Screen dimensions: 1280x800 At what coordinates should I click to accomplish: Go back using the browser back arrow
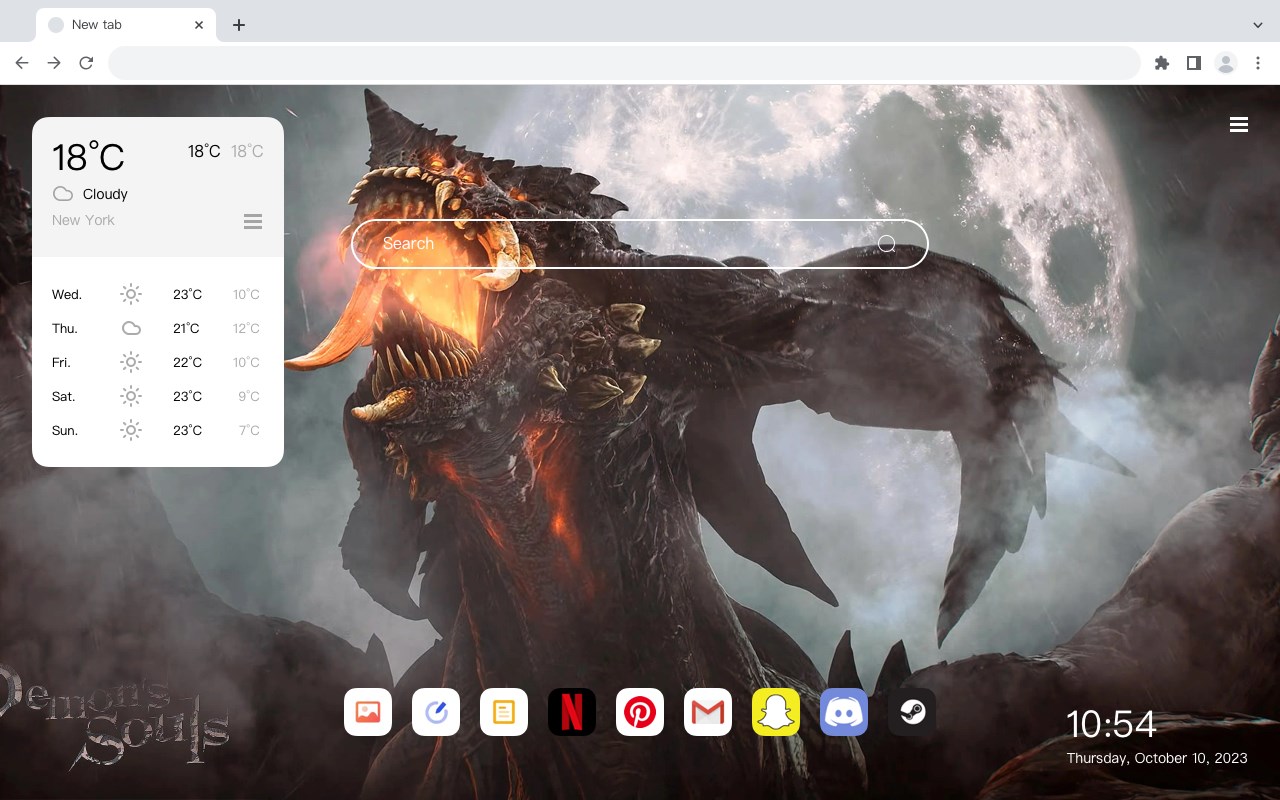click(x=22, y=63)
